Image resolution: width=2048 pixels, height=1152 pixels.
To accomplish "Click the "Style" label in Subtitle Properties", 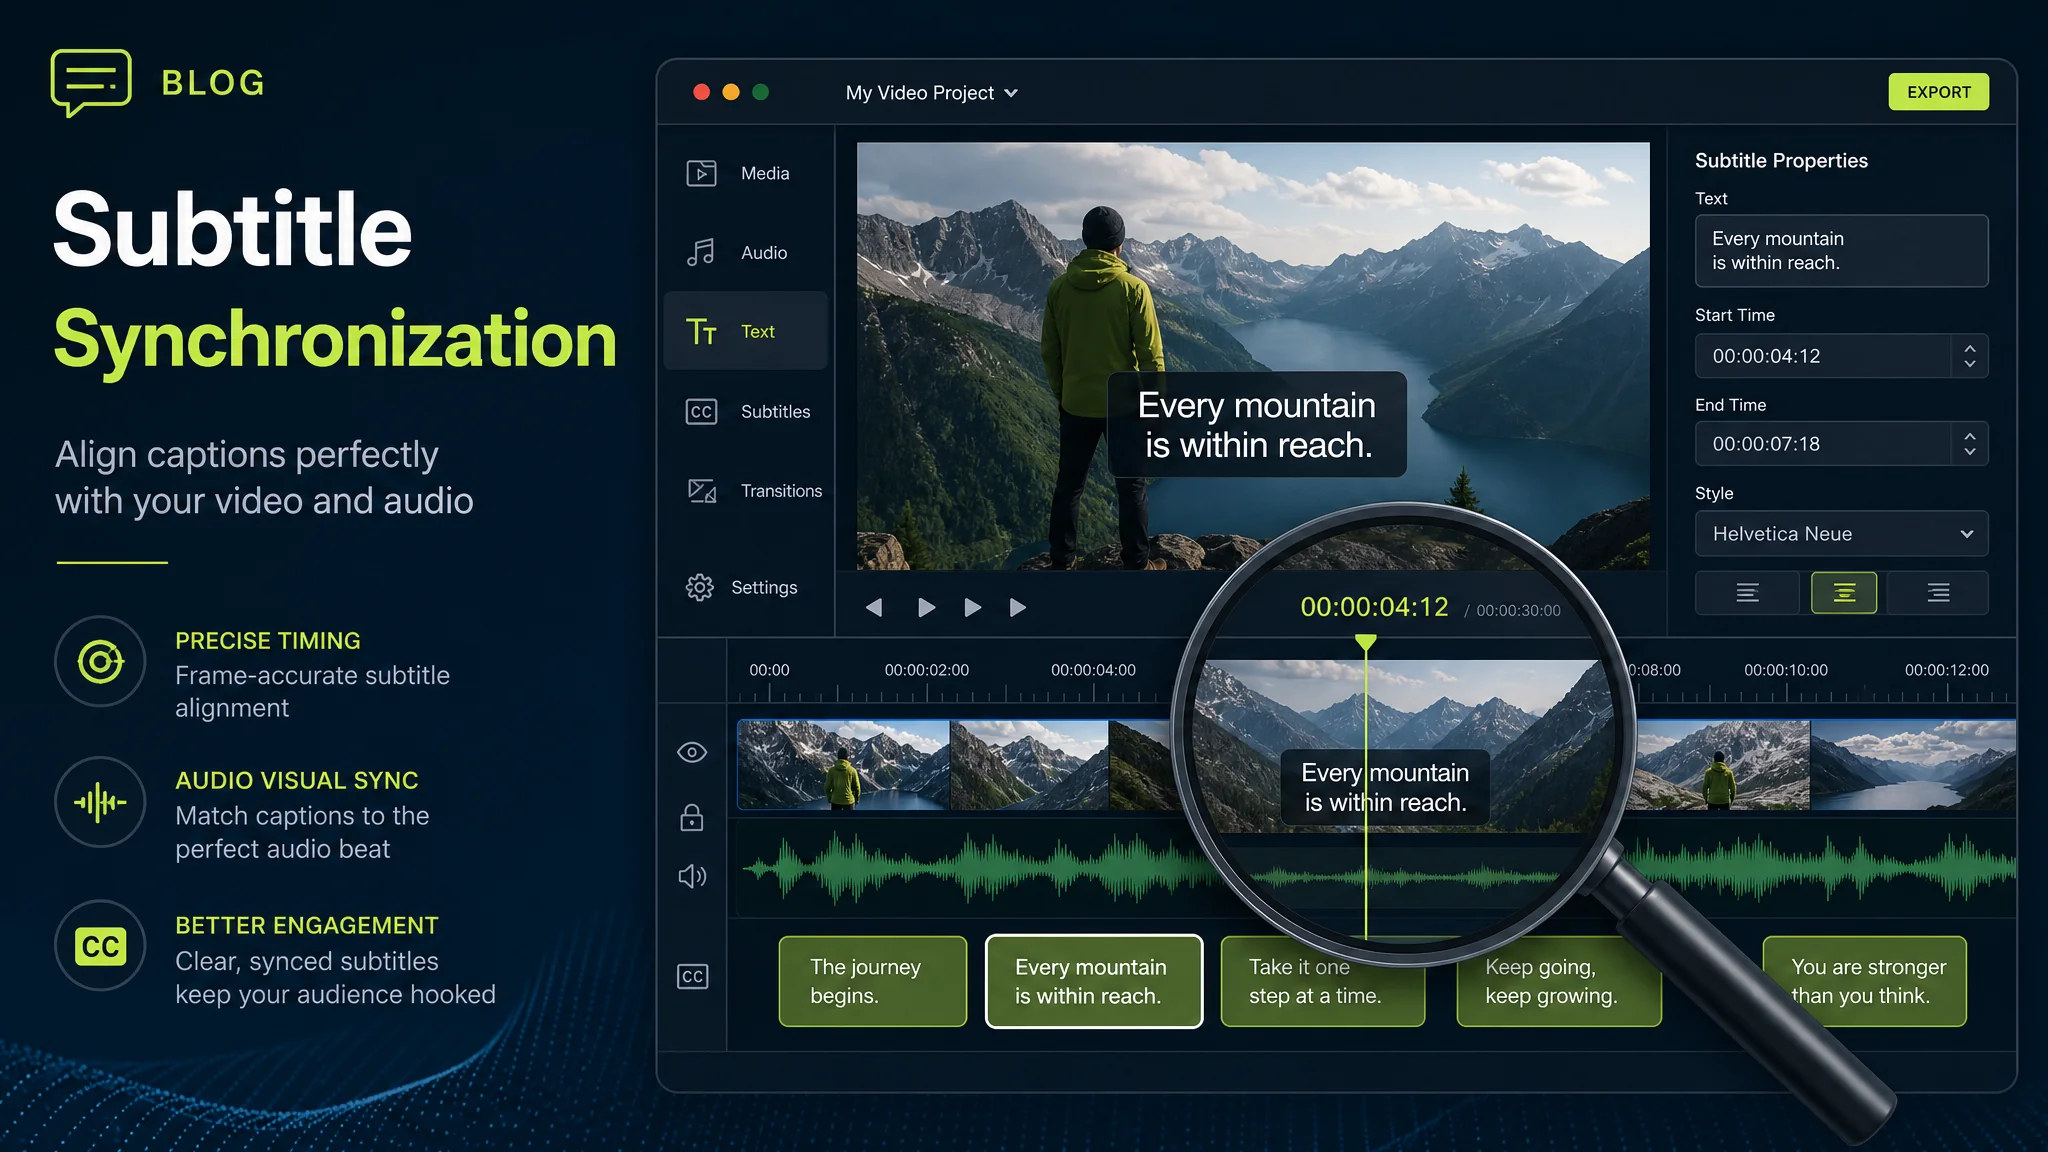I will tap(1714, 494).
